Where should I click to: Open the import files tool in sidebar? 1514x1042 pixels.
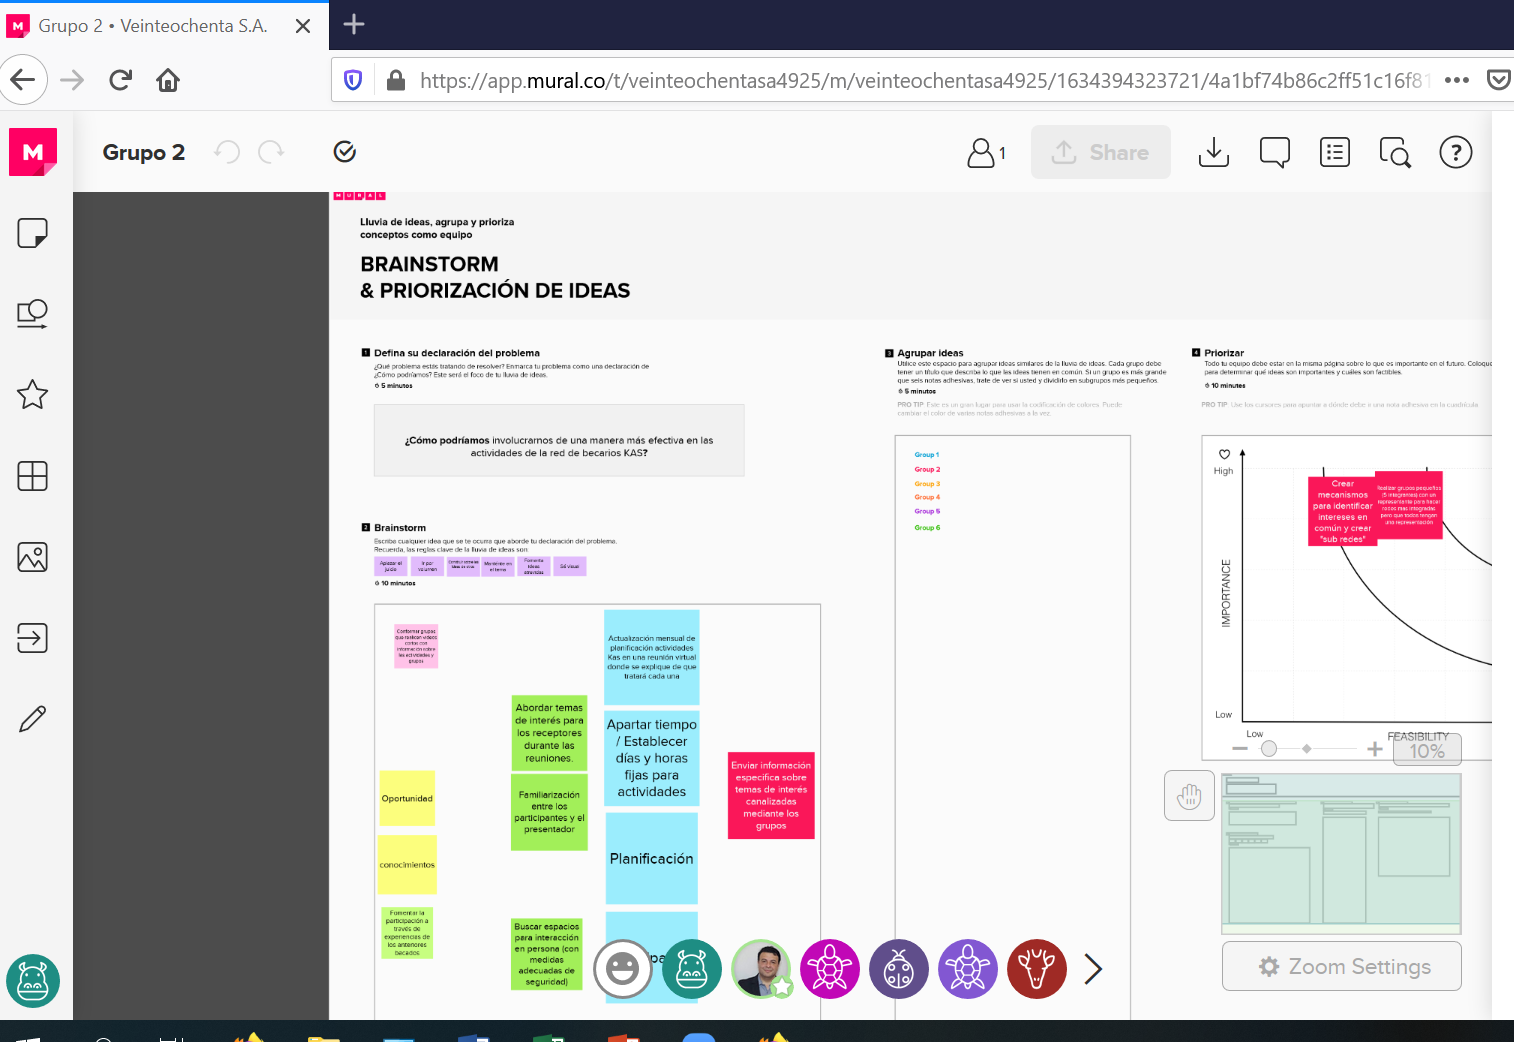[x=33, y=638]
